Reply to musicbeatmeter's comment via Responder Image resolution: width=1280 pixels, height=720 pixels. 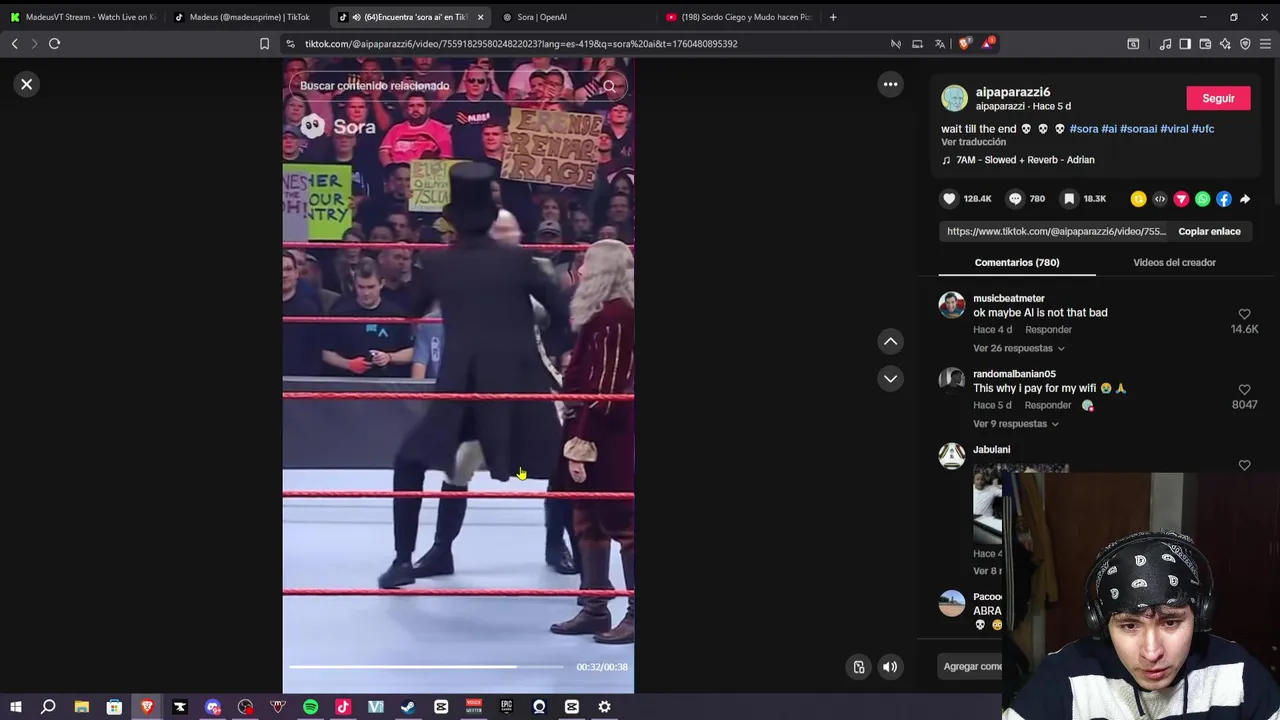pyautogui.click(x=1048, y=329)
